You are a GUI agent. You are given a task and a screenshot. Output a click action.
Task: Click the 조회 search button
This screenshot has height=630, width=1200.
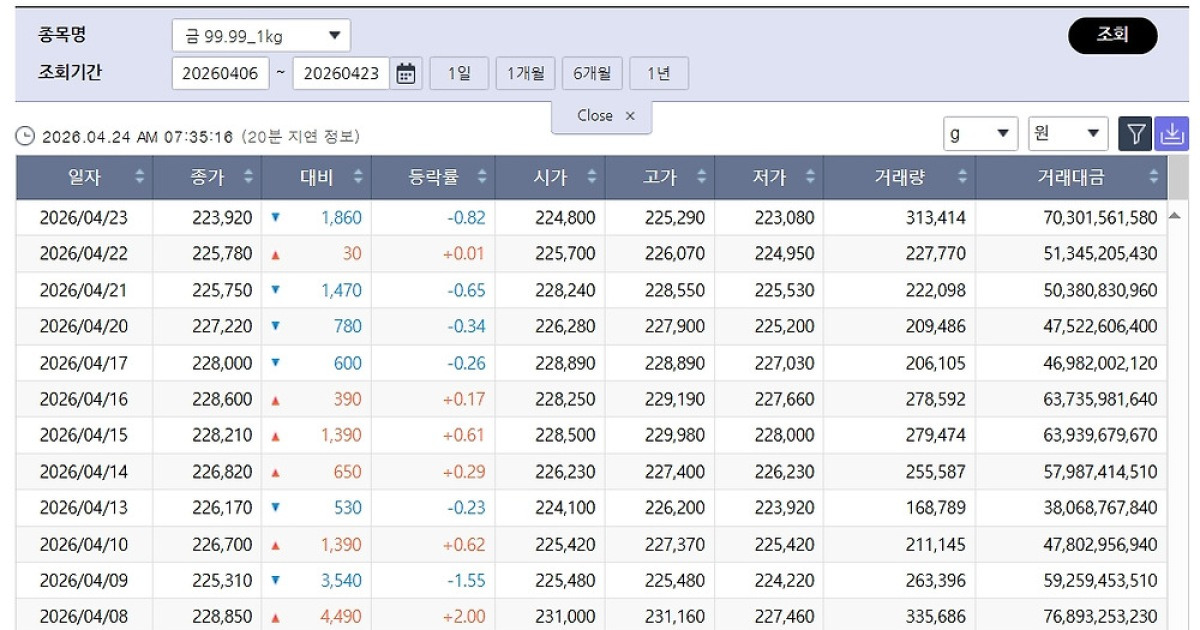coord(1113,33)
